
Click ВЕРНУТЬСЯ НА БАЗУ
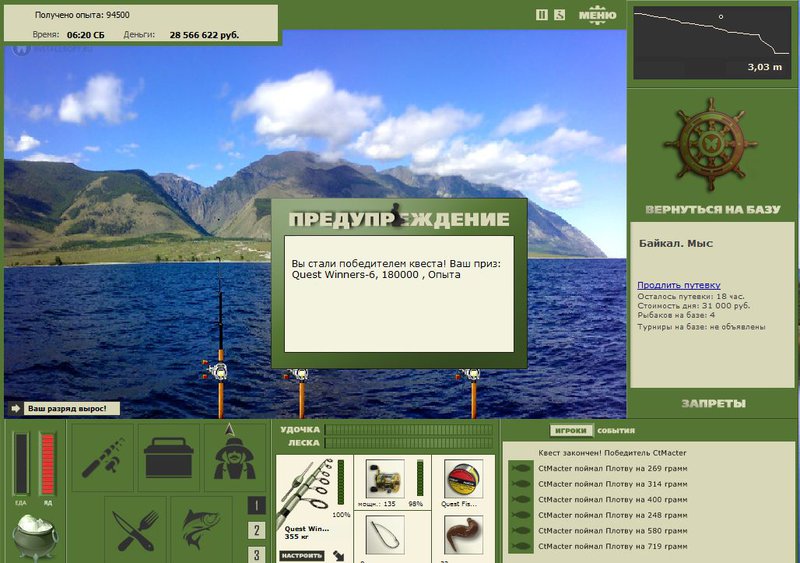[x=713, y=209]
